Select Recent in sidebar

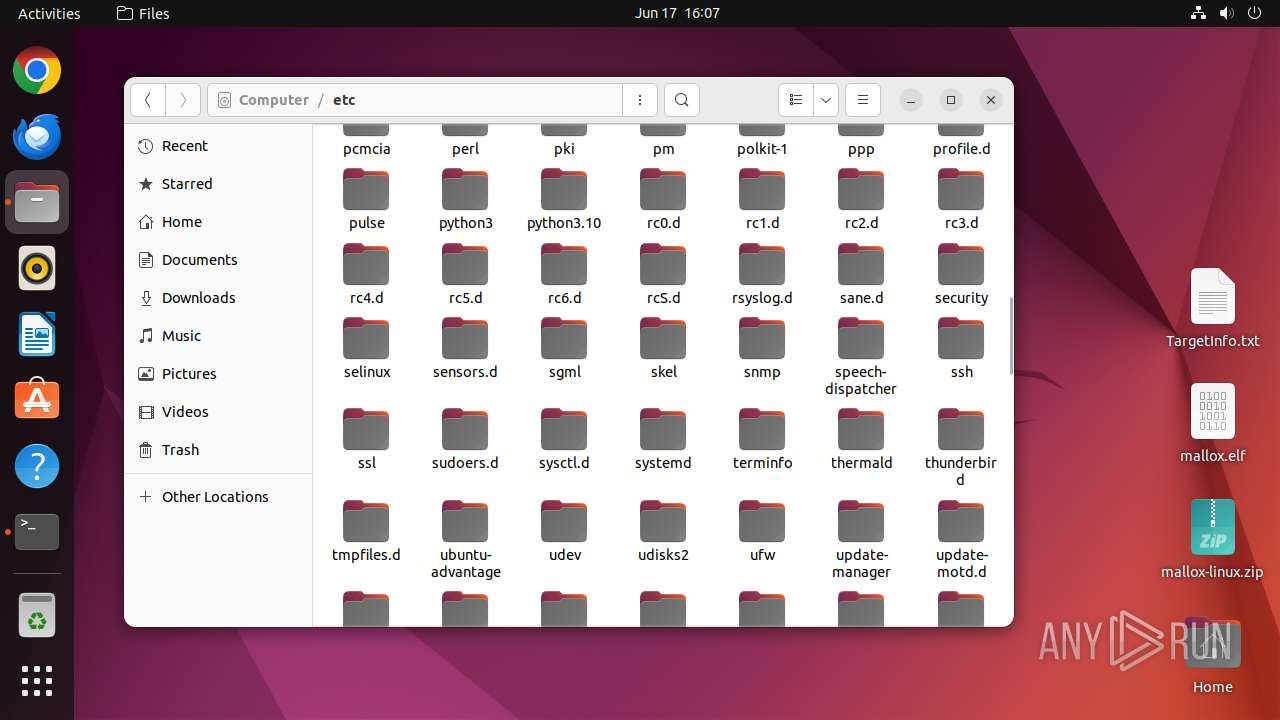tap(218, 146)
